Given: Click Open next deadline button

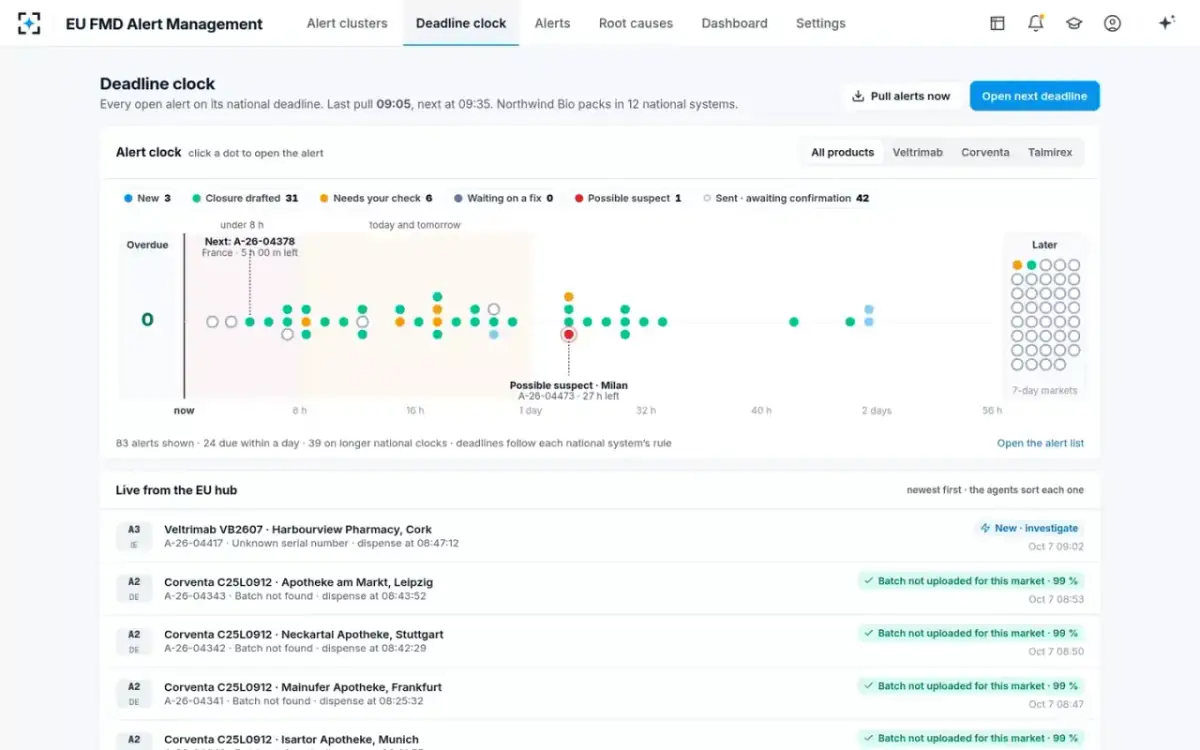Looking at the screenshot, I should coord(1034,96).
